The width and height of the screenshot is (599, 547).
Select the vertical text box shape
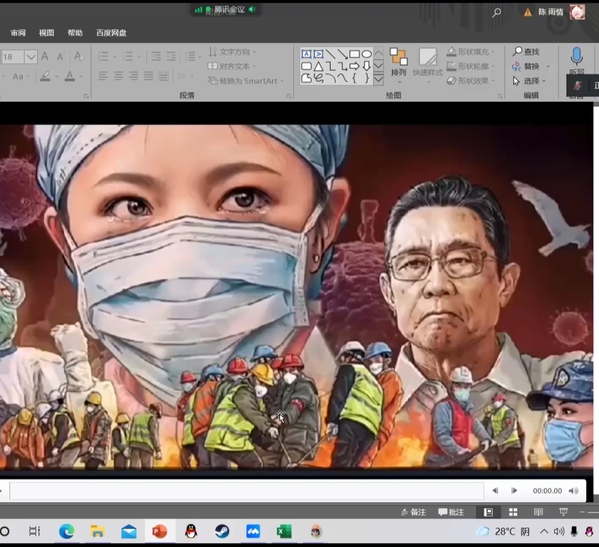pyautogui.click(x=318, y=54)
